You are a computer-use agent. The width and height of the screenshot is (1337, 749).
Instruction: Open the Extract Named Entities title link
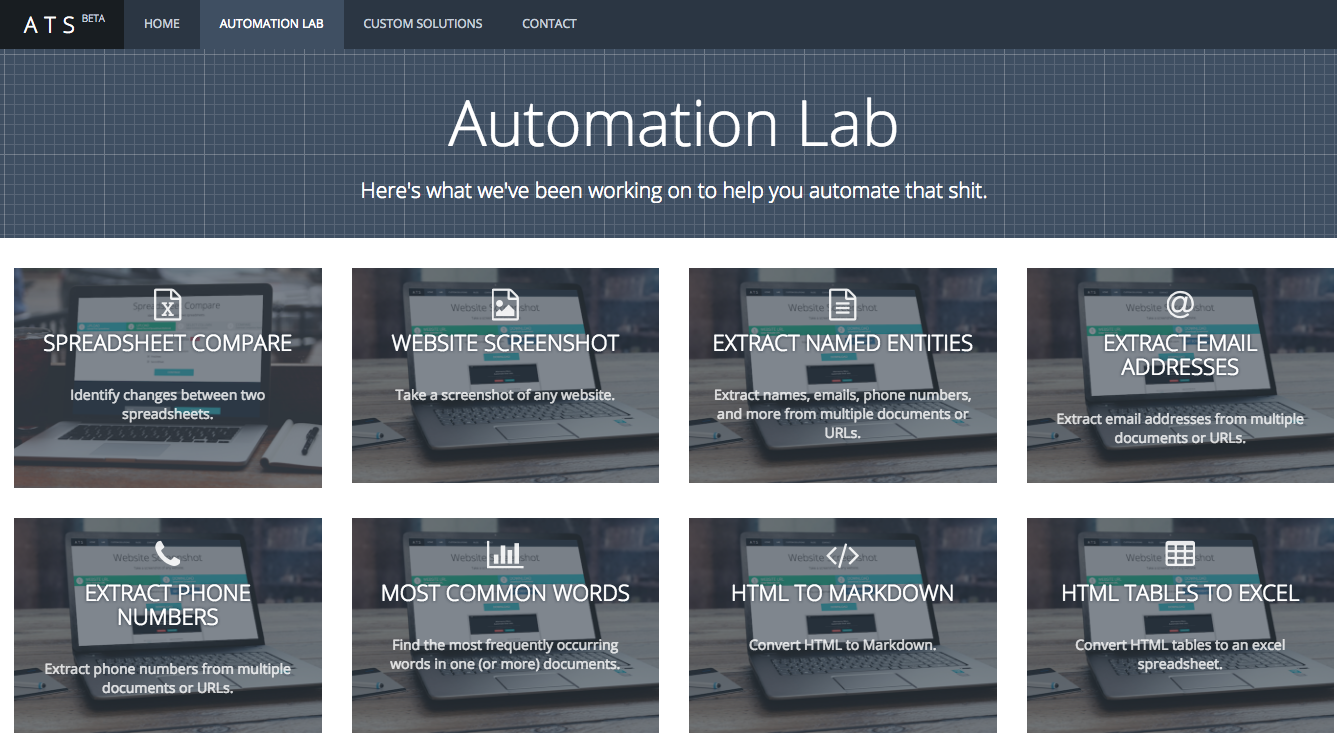coord(843,343)
